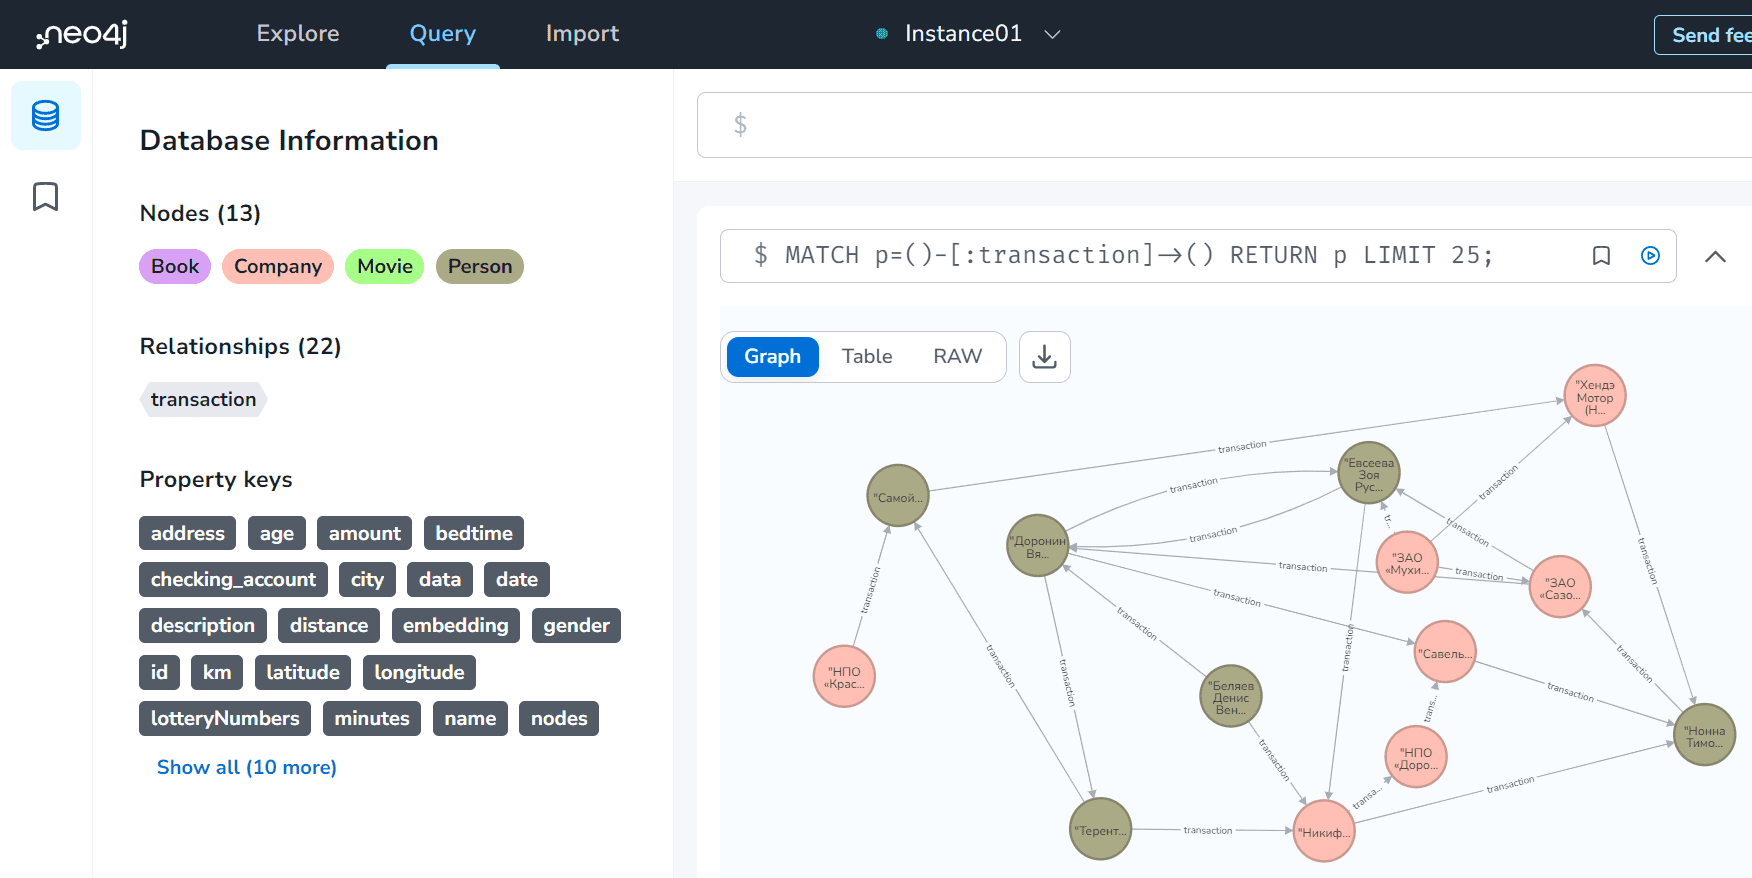
Task: Bookmark the MATCH transaction query
Action: pyautogui.click(x=1601, y=256)
